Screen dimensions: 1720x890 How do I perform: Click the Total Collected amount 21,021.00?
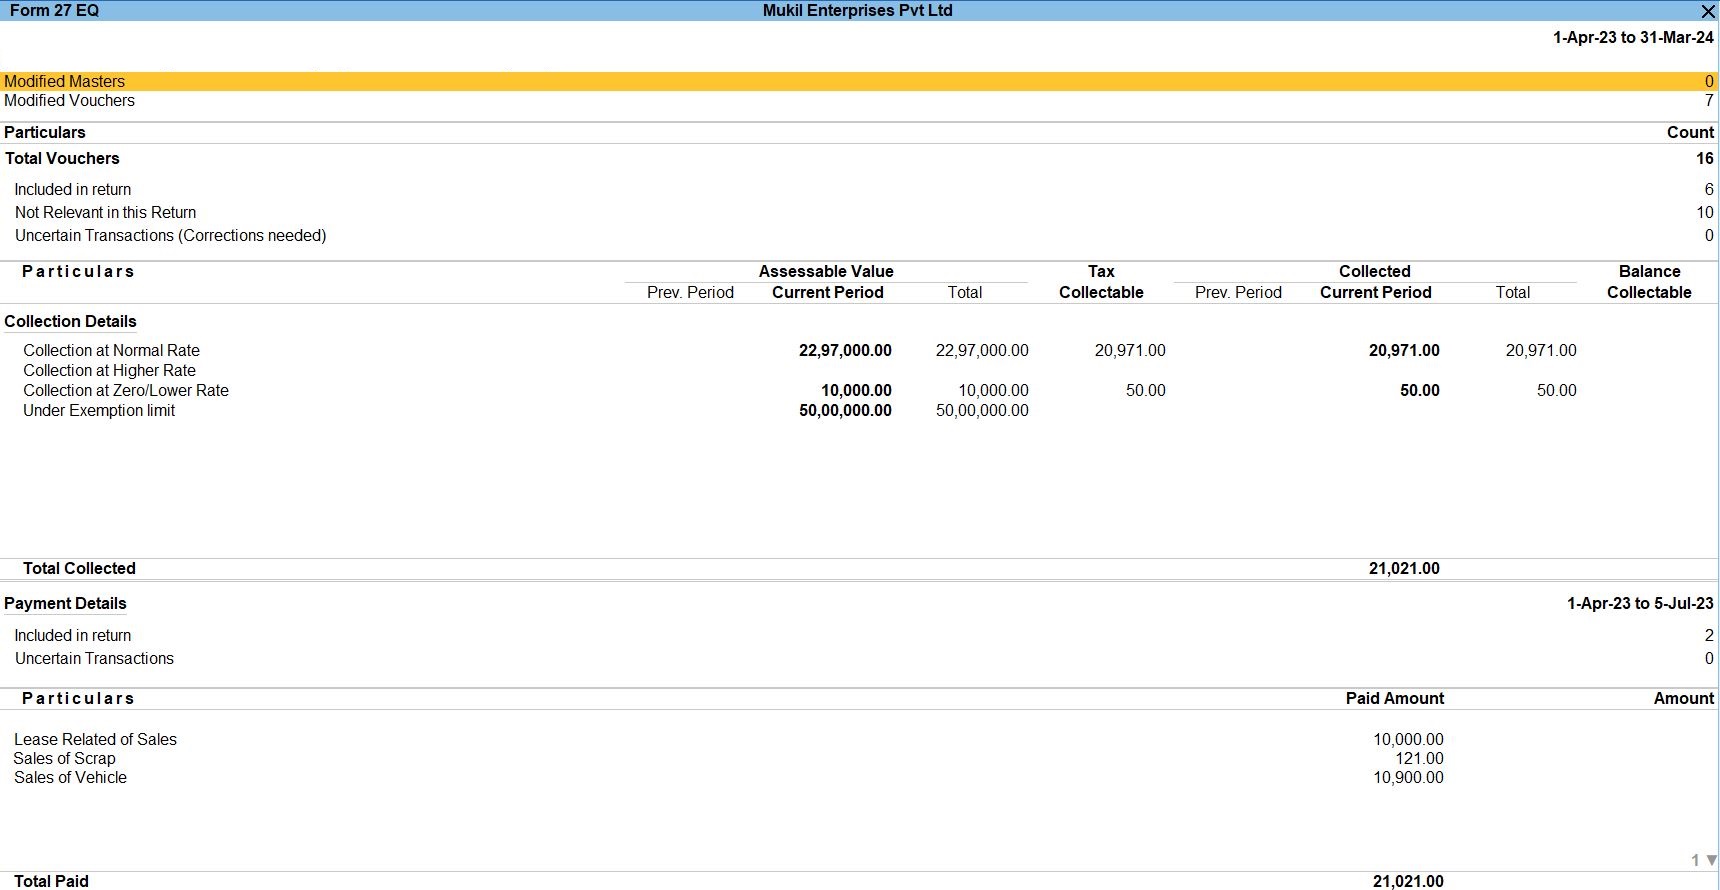tap(1404, 568)
